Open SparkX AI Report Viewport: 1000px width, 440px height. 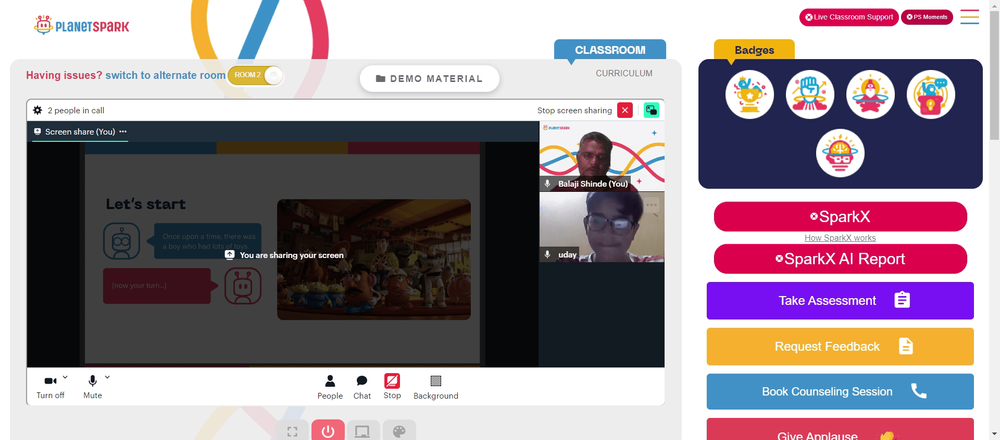[840, 259]
